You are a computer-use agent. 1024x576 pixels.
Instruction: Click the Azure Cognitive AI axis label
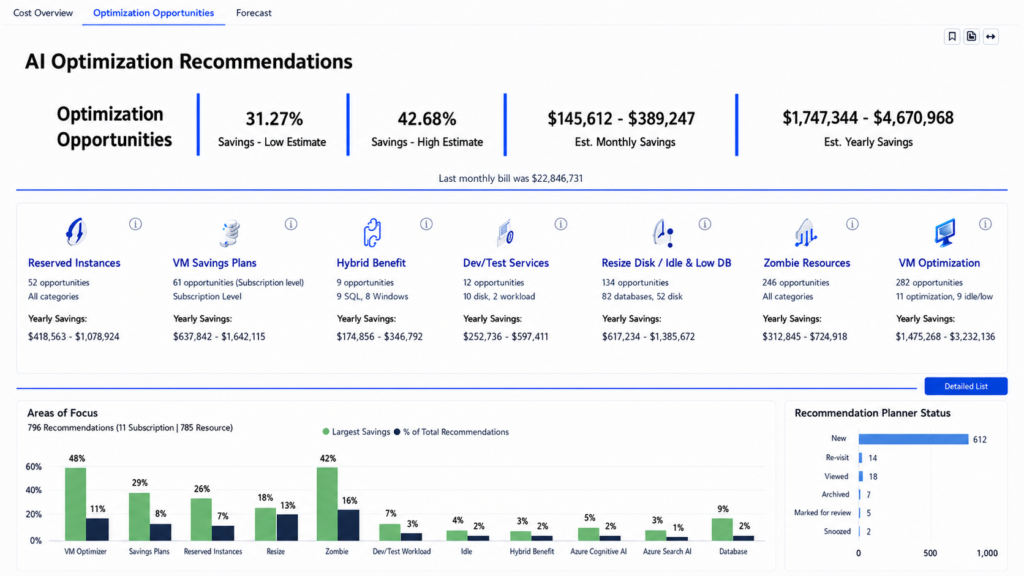598,552
